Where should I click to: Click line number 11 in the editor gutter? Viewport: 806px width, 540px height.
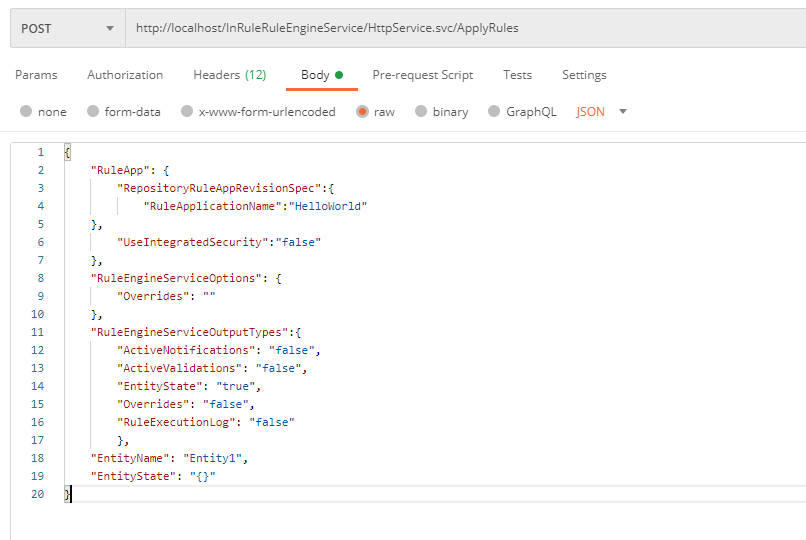click(x=39, y=332)
